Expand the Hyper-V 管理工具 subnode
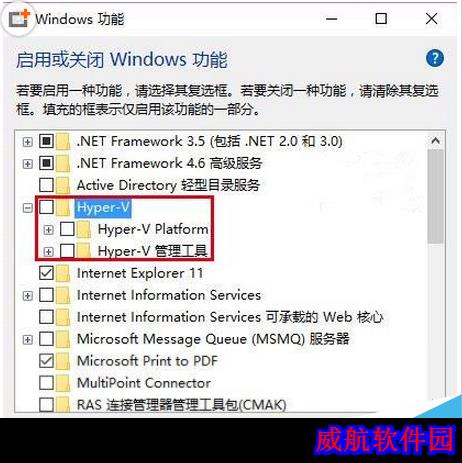 pyautogui.click(x=49, y=252)
